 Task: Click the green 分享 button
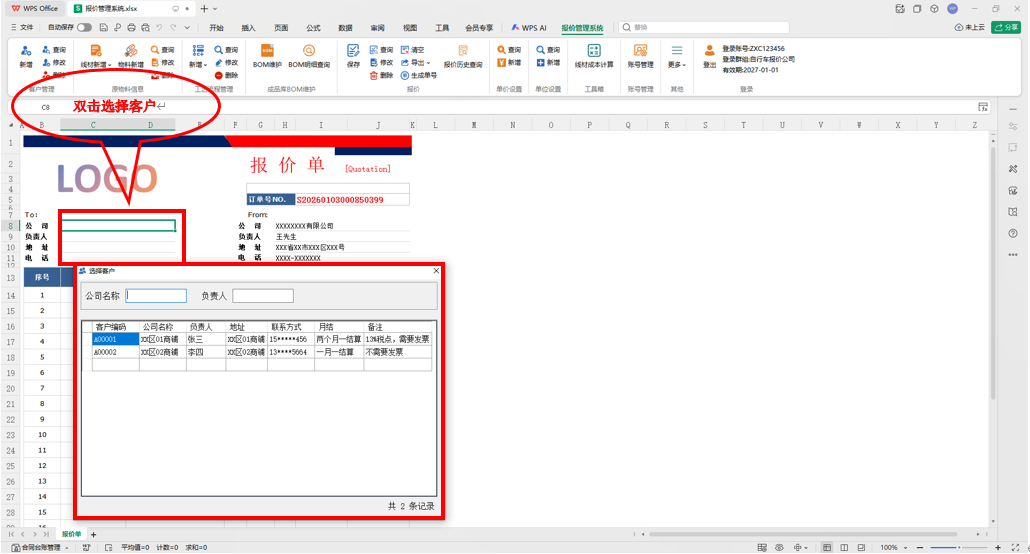click(x=1006, y=27)
